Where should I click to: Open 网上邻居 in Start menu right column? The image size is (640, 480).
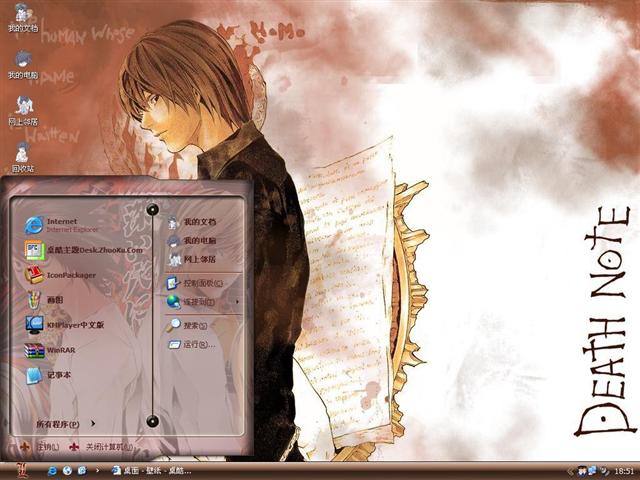point(192,259)
